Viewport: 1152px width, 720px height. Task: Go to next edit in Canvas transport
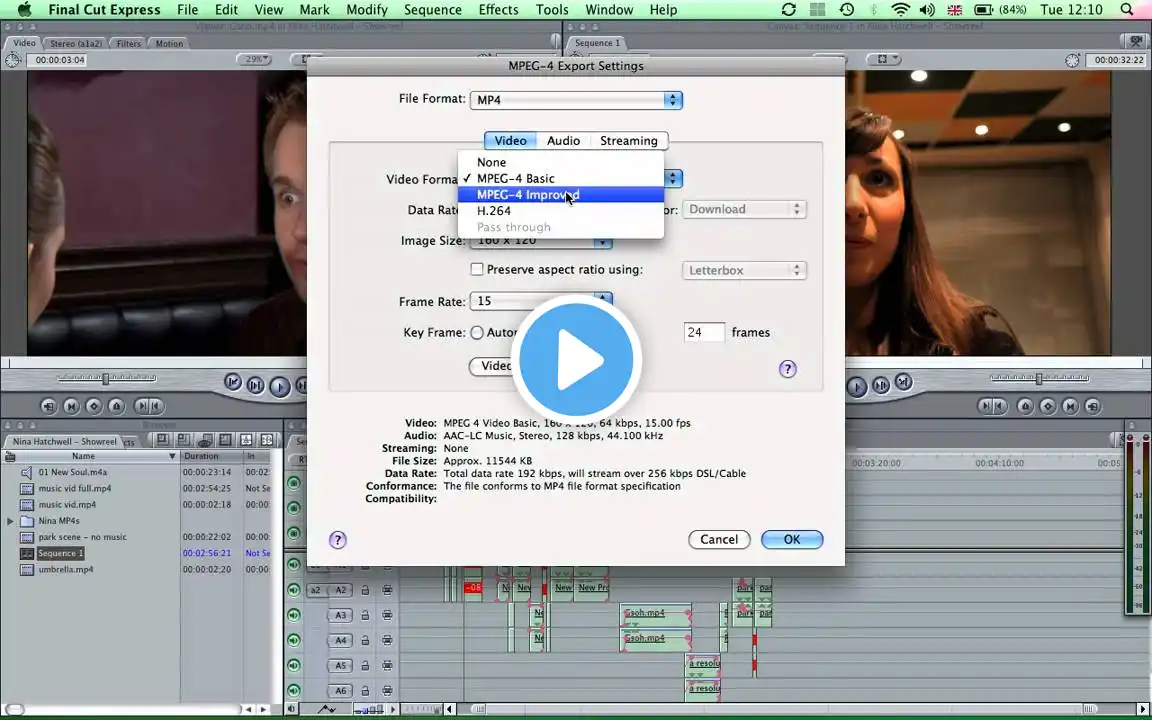click(904, 382)
